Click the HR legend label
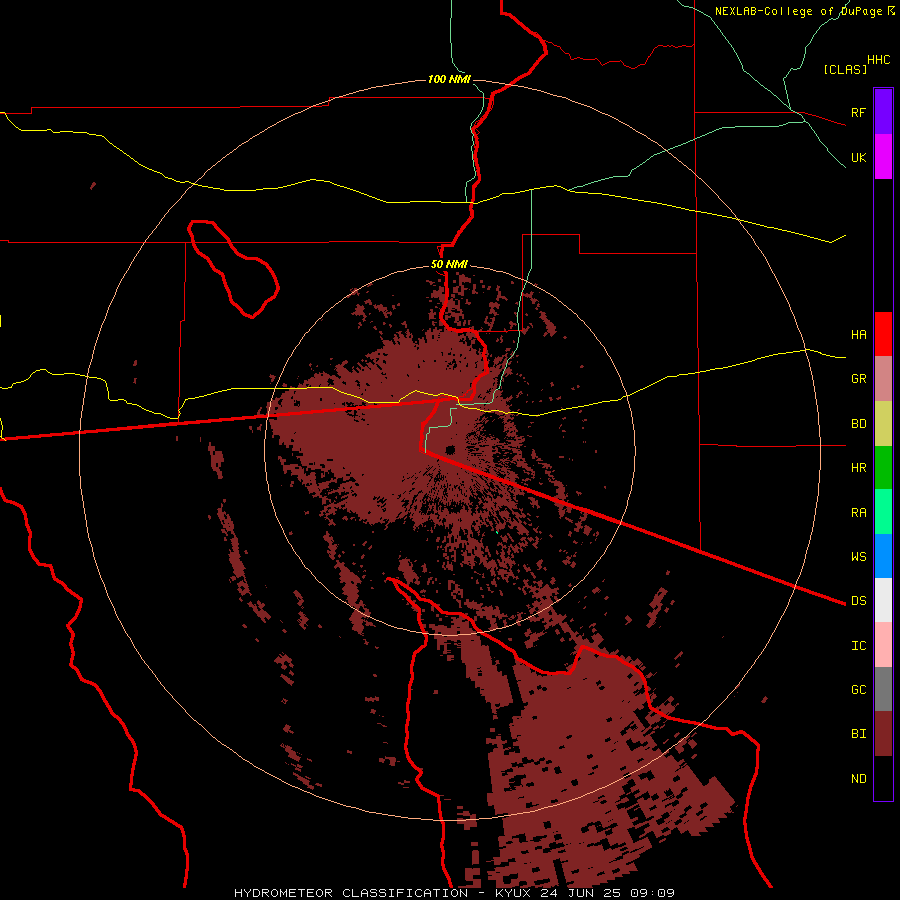This screenshot has width=900, height=900. [858, 468]
